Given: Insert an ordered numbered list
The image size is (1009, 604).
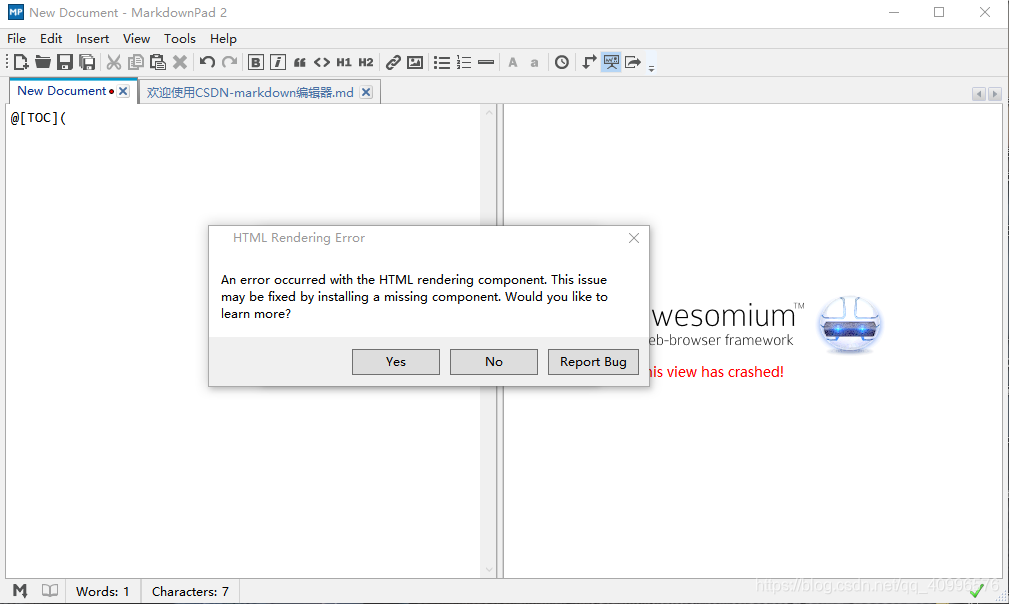Looking at the screenshot, I should tap(464, 62).
